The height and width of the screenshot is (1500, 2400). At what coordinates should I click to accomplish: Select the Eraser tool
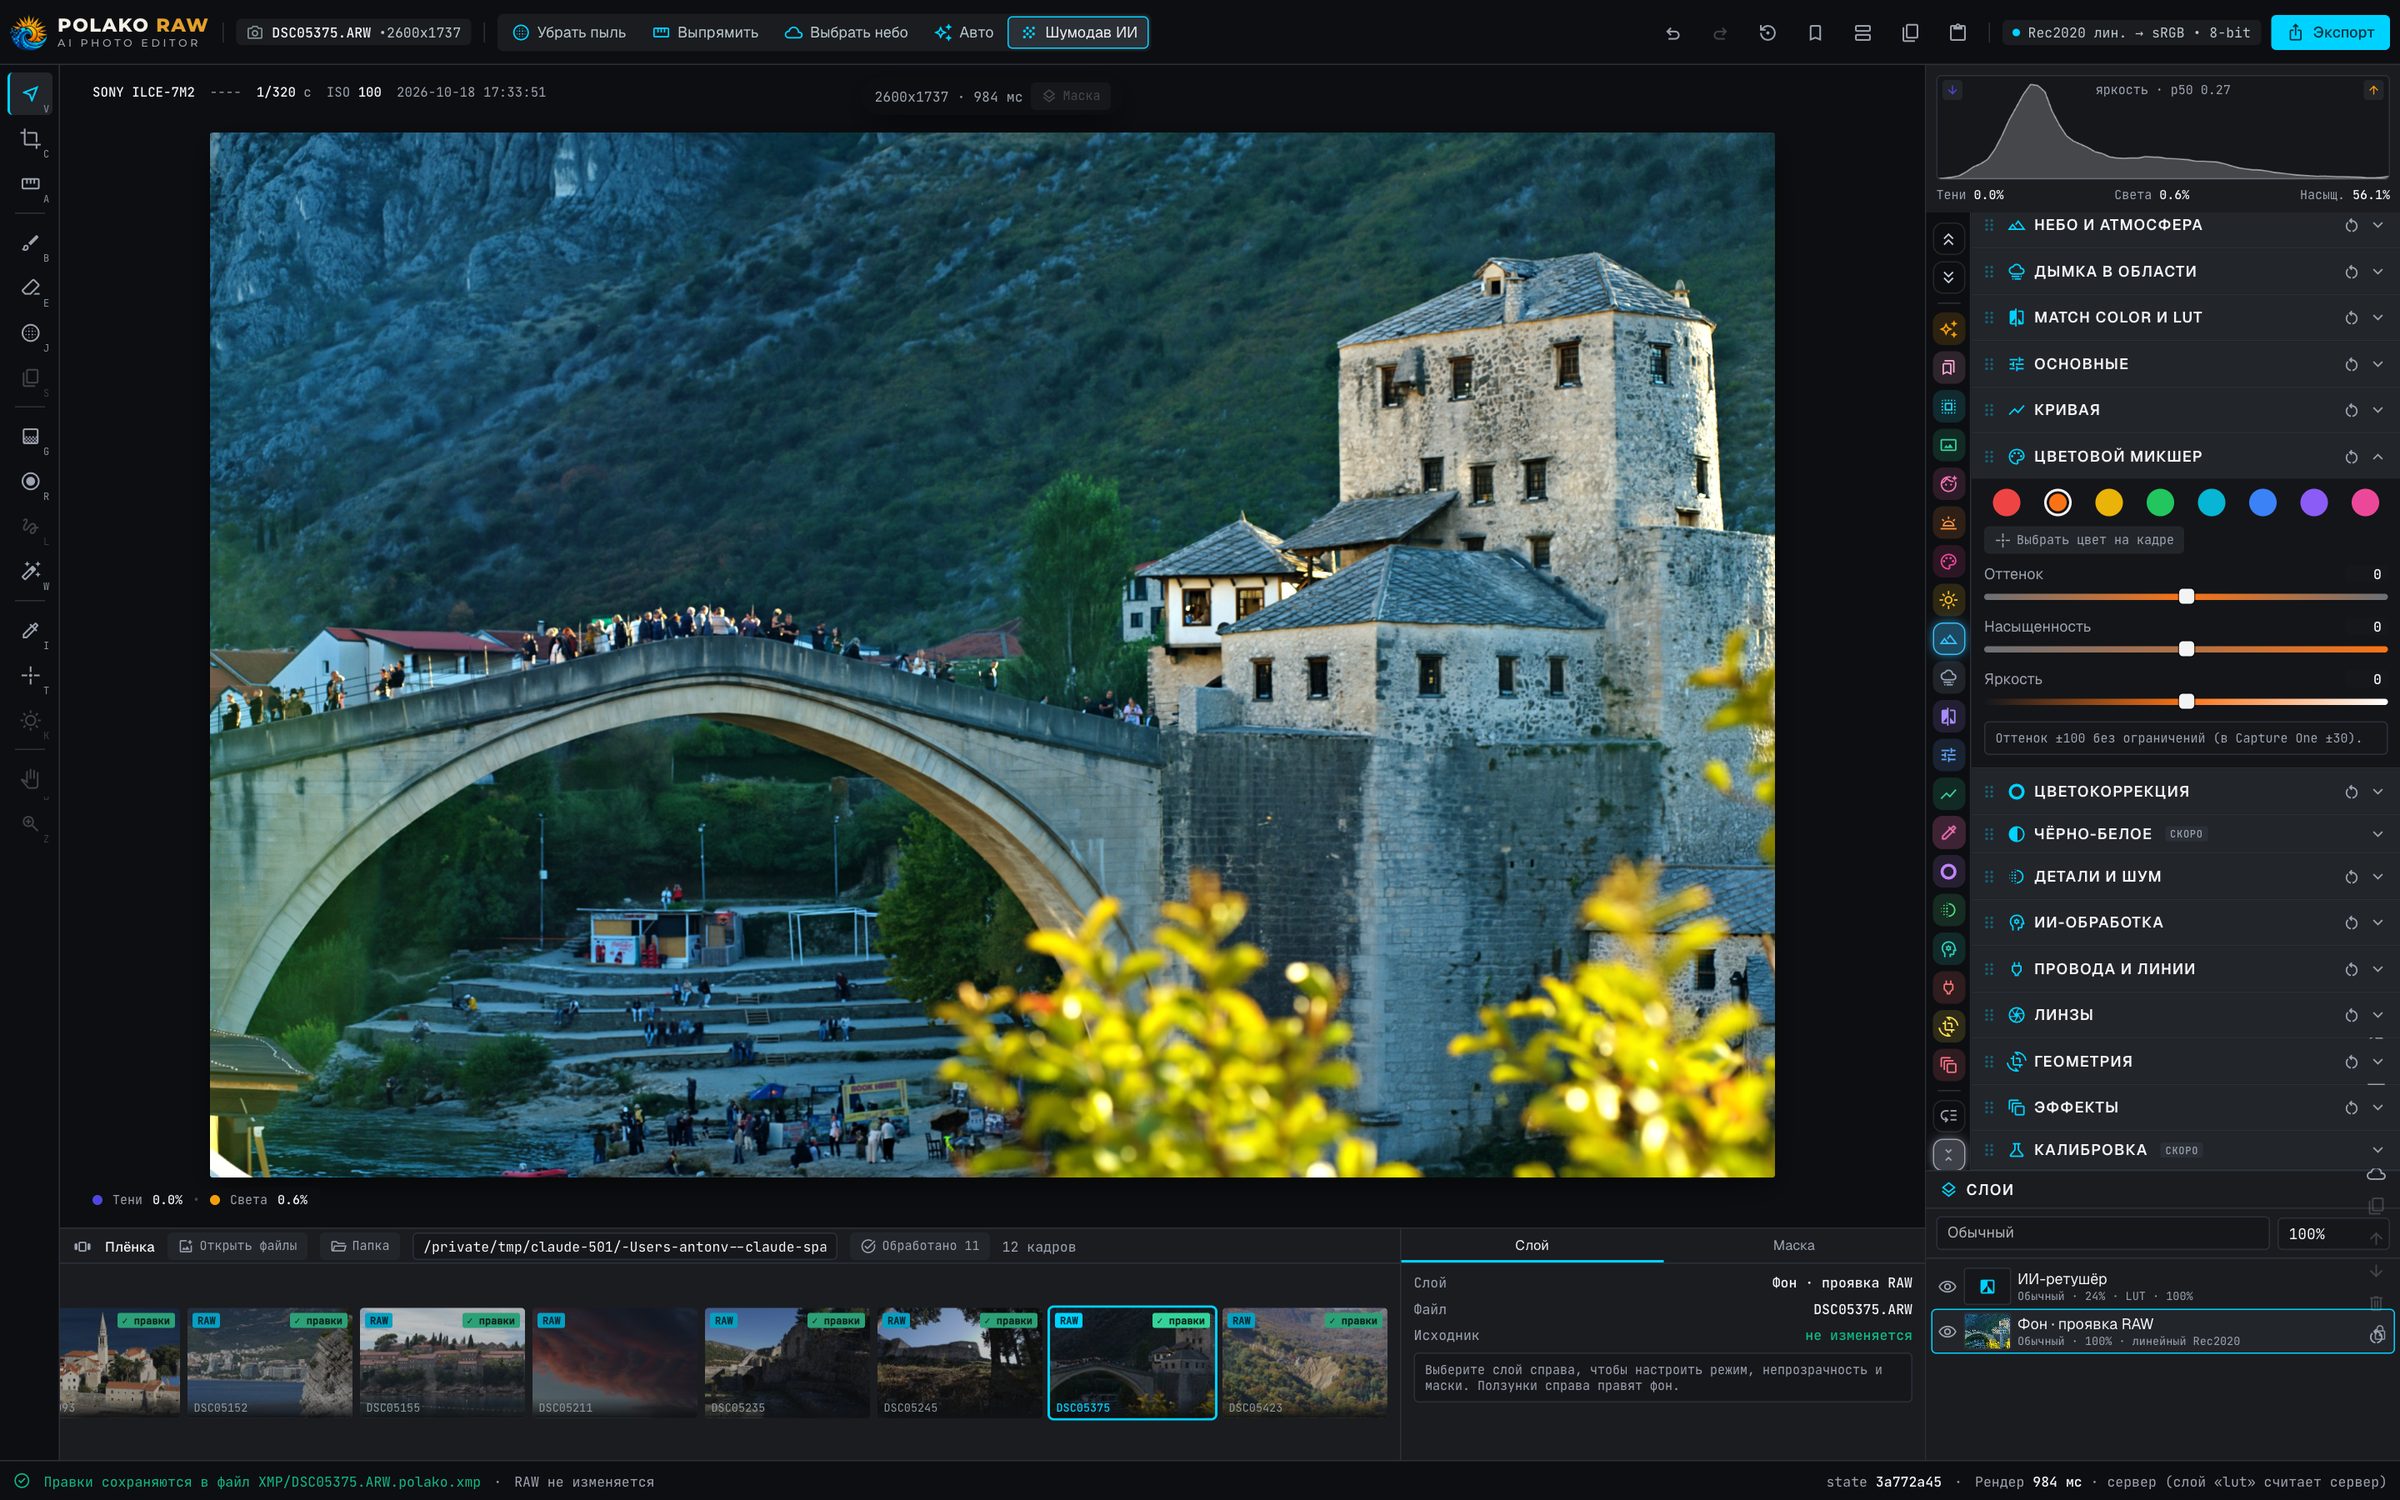31,288
